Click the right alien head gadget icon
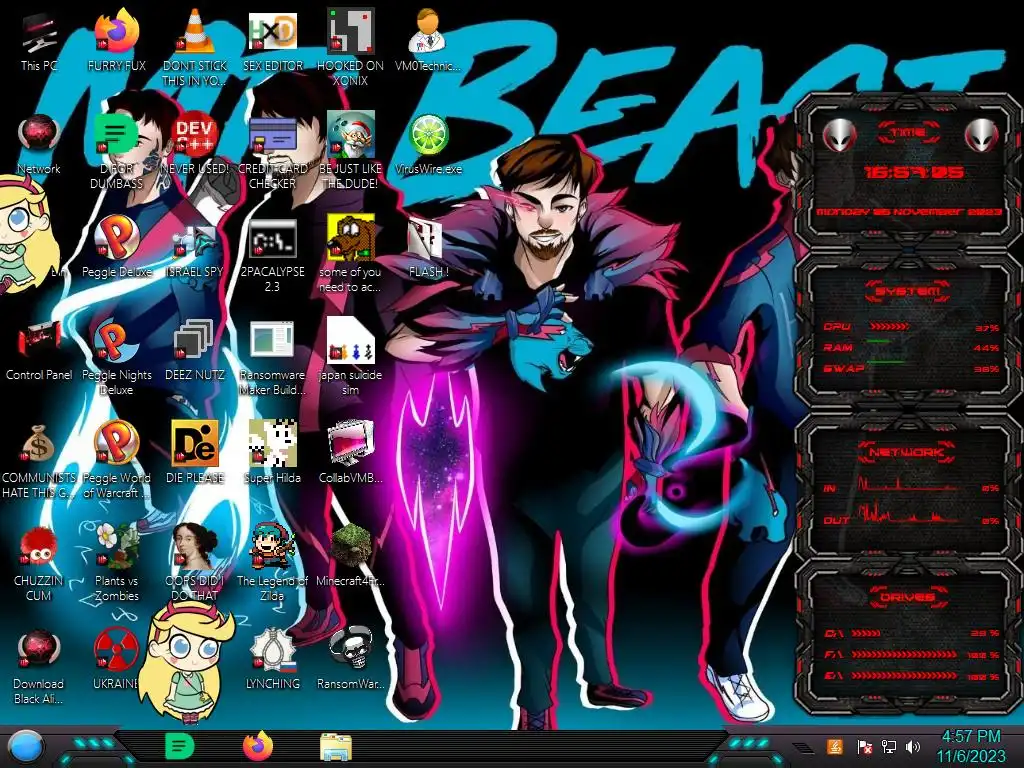 982,135
